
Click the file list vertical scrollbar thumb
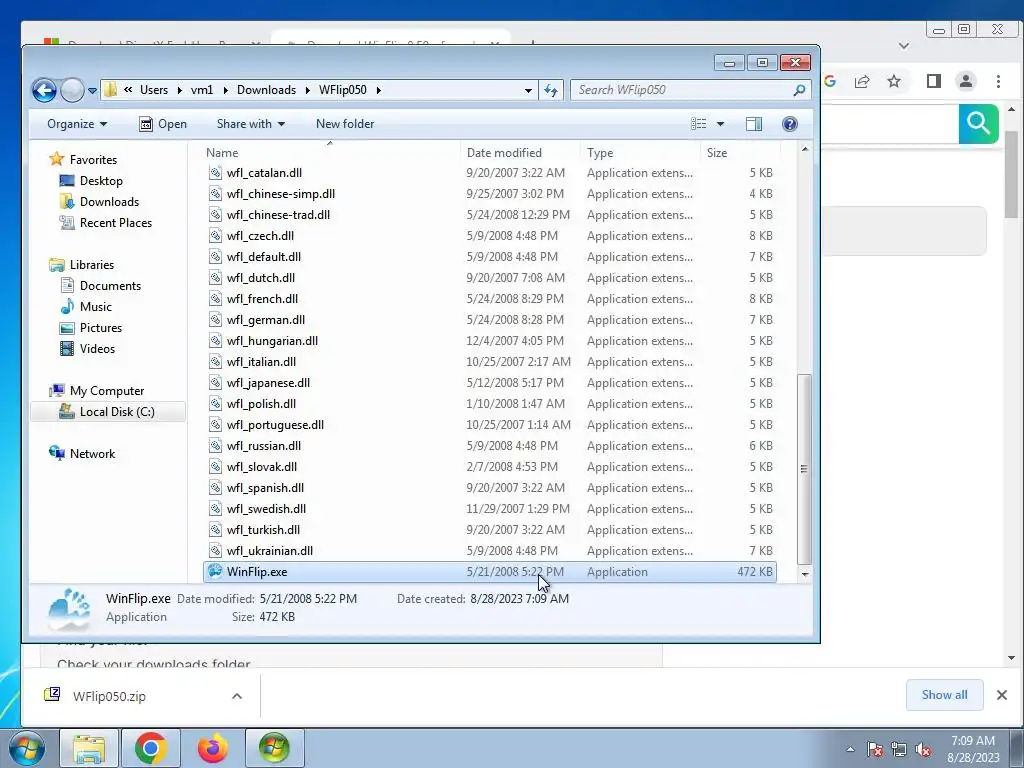(805, 468)
